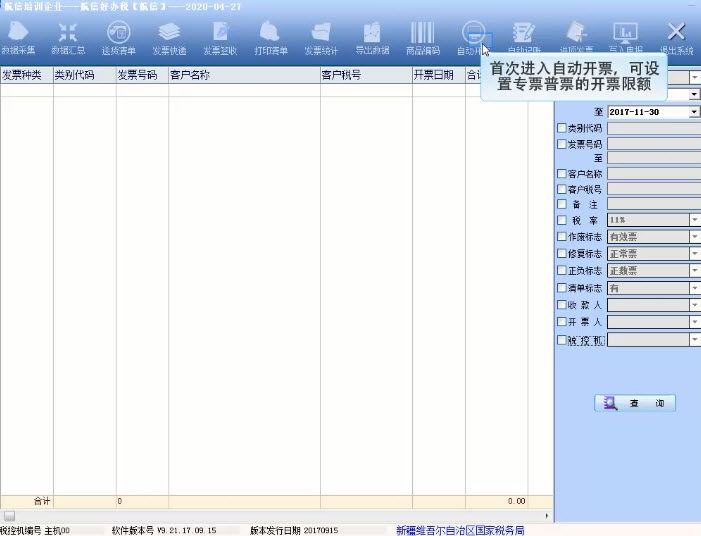The width and height of the screenshot is (701, 536).
Task: Open the 发票快递 toolbar tool
Action: point(169,38)
